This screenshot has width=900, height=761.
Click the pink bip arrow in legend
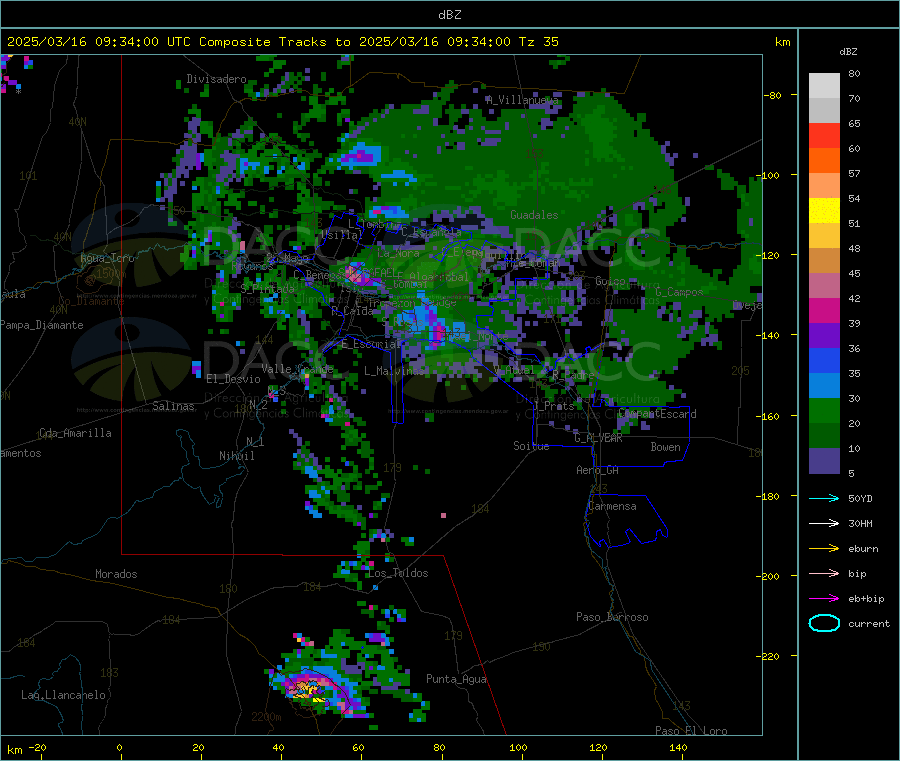(x=824, y=573)
